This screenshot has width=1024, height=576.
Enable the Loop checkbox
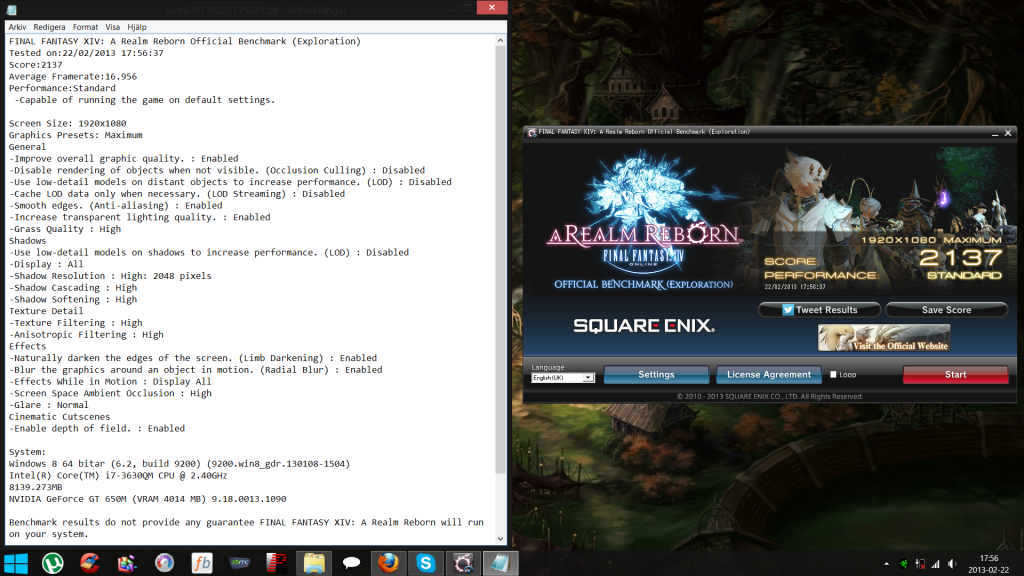(833, 375)
